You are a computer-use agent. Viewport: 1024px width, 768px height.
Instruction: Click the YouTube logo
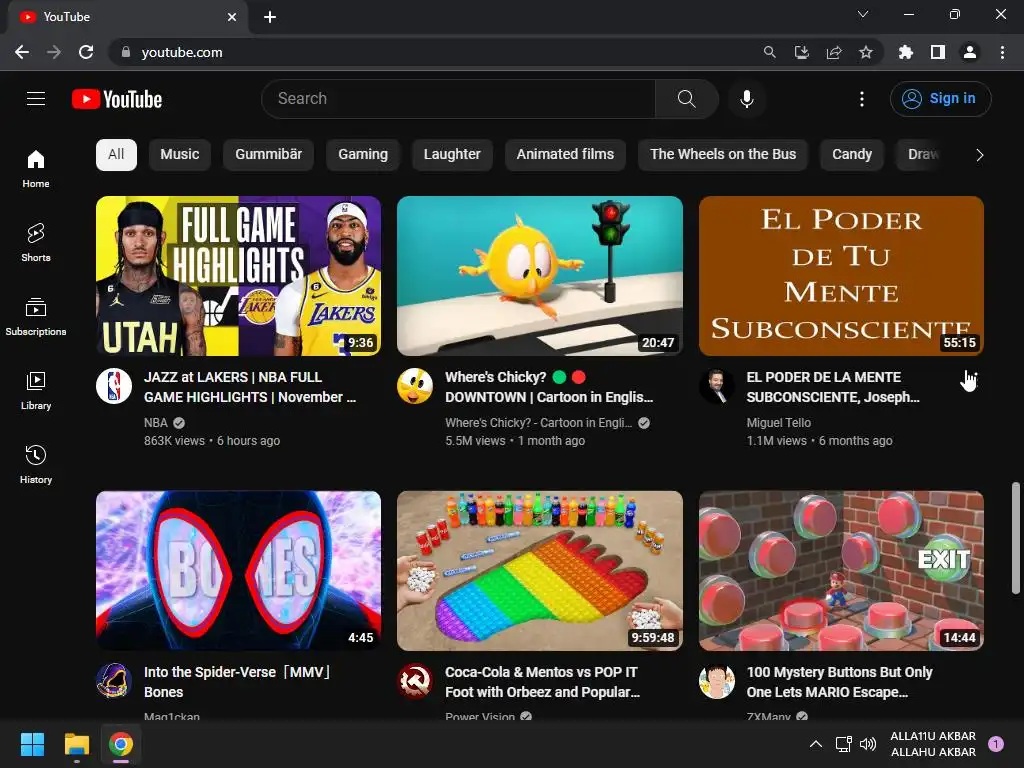coord(117,99)
